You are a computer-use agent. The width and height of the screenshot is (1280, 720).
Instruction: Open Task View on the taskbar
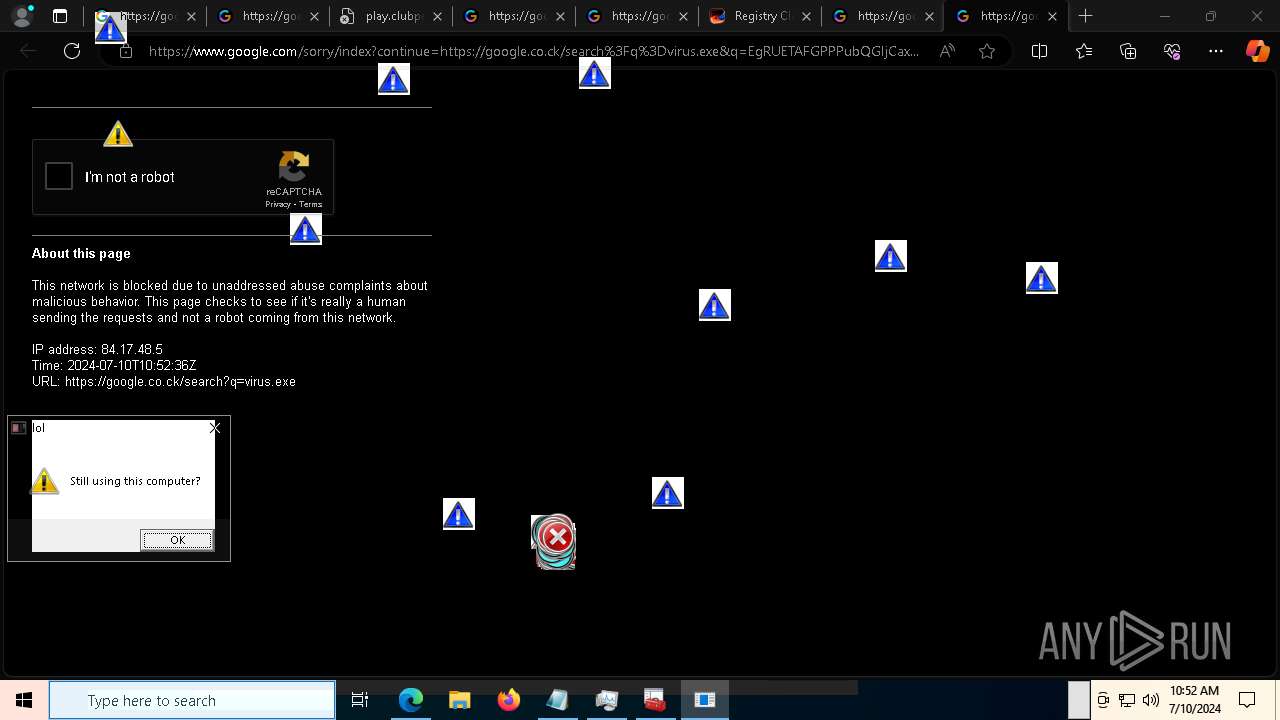click(x=360, y=700)
